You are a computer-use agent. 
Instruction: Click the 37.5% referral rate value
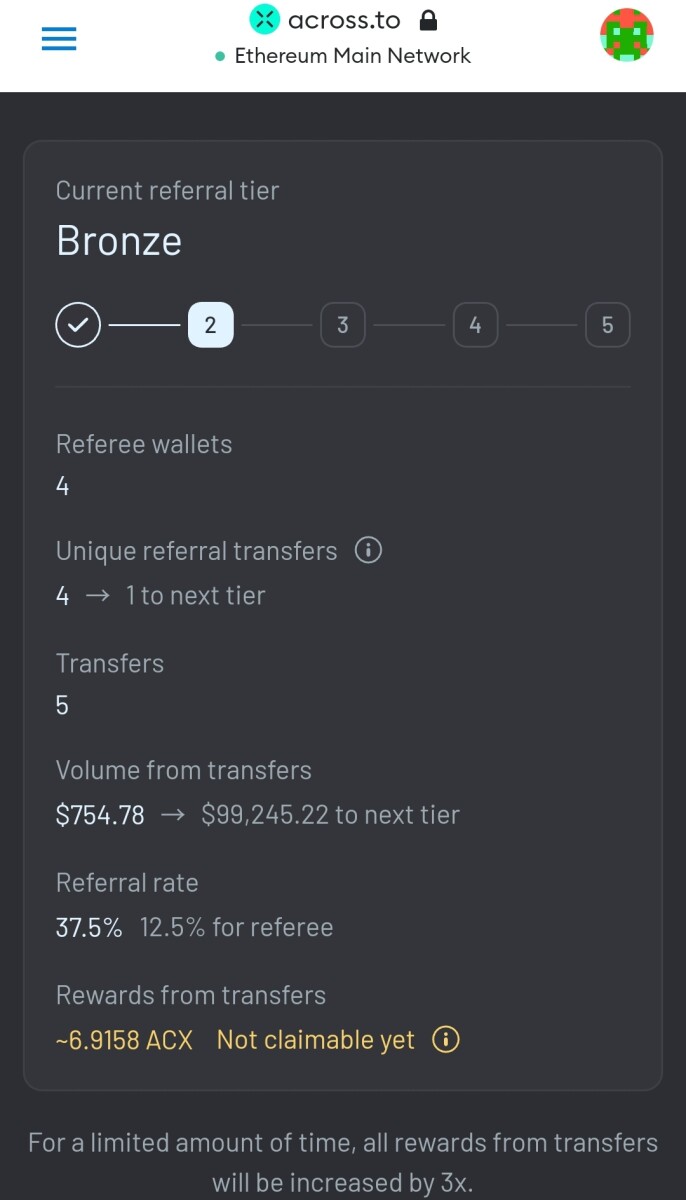(x=89, y=927)
